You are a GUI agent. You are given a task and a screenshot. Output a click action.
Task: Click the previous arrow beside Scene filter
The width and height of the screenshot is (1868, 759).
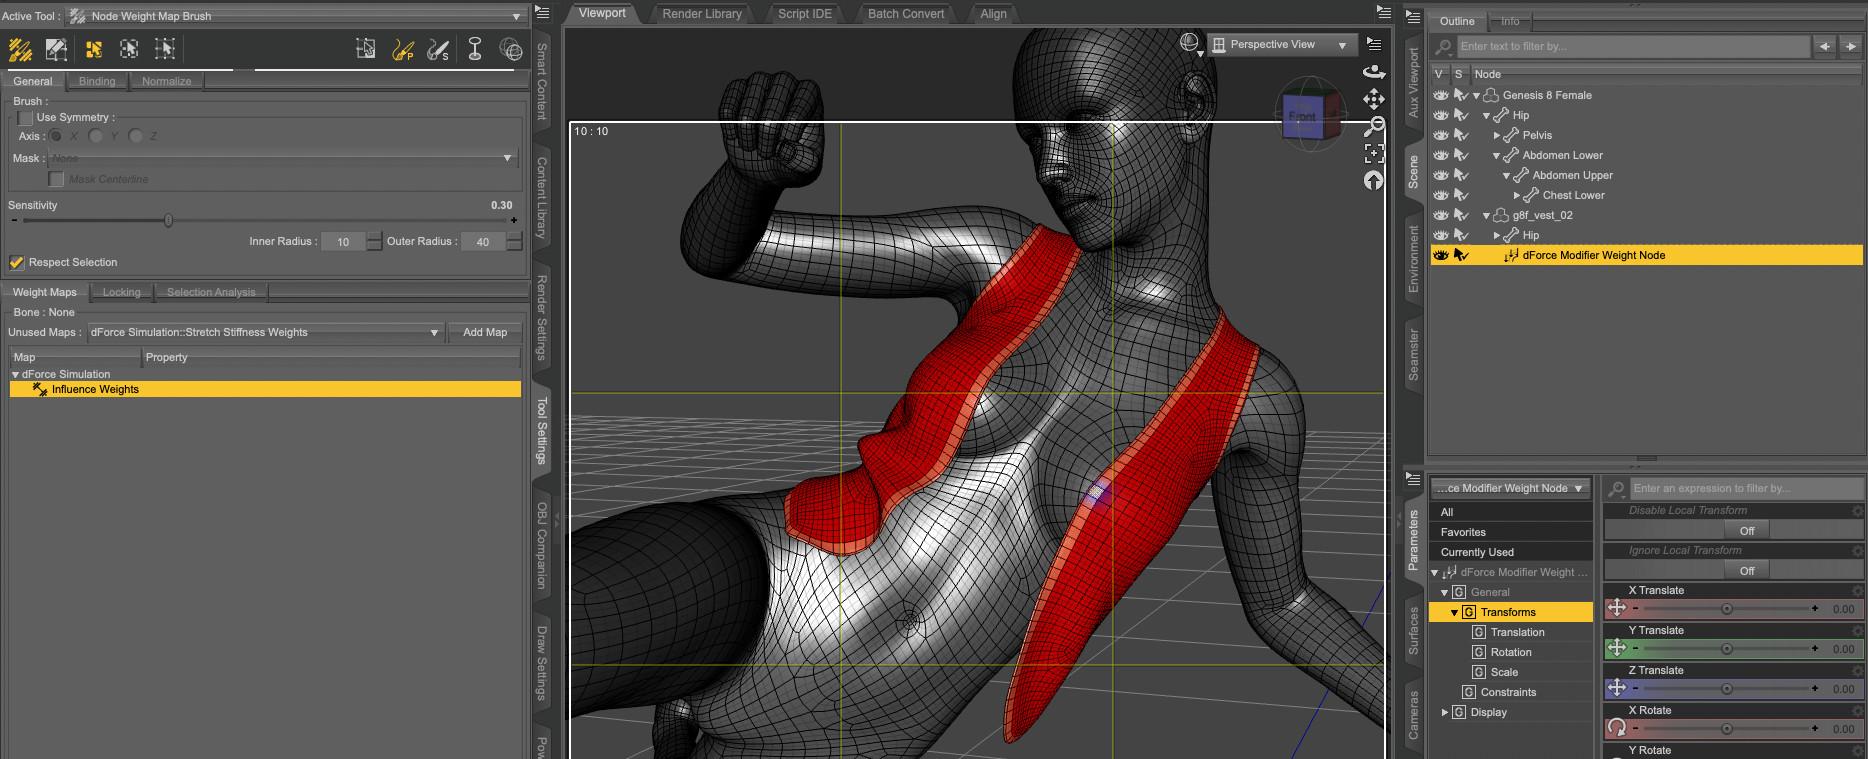(1825, 47)
